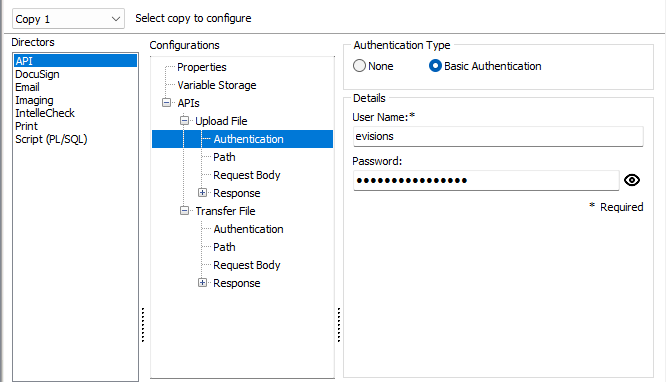The image size is (666, 382).
Task: Collapse the Upload File node
Action: [x=184, y=121]
